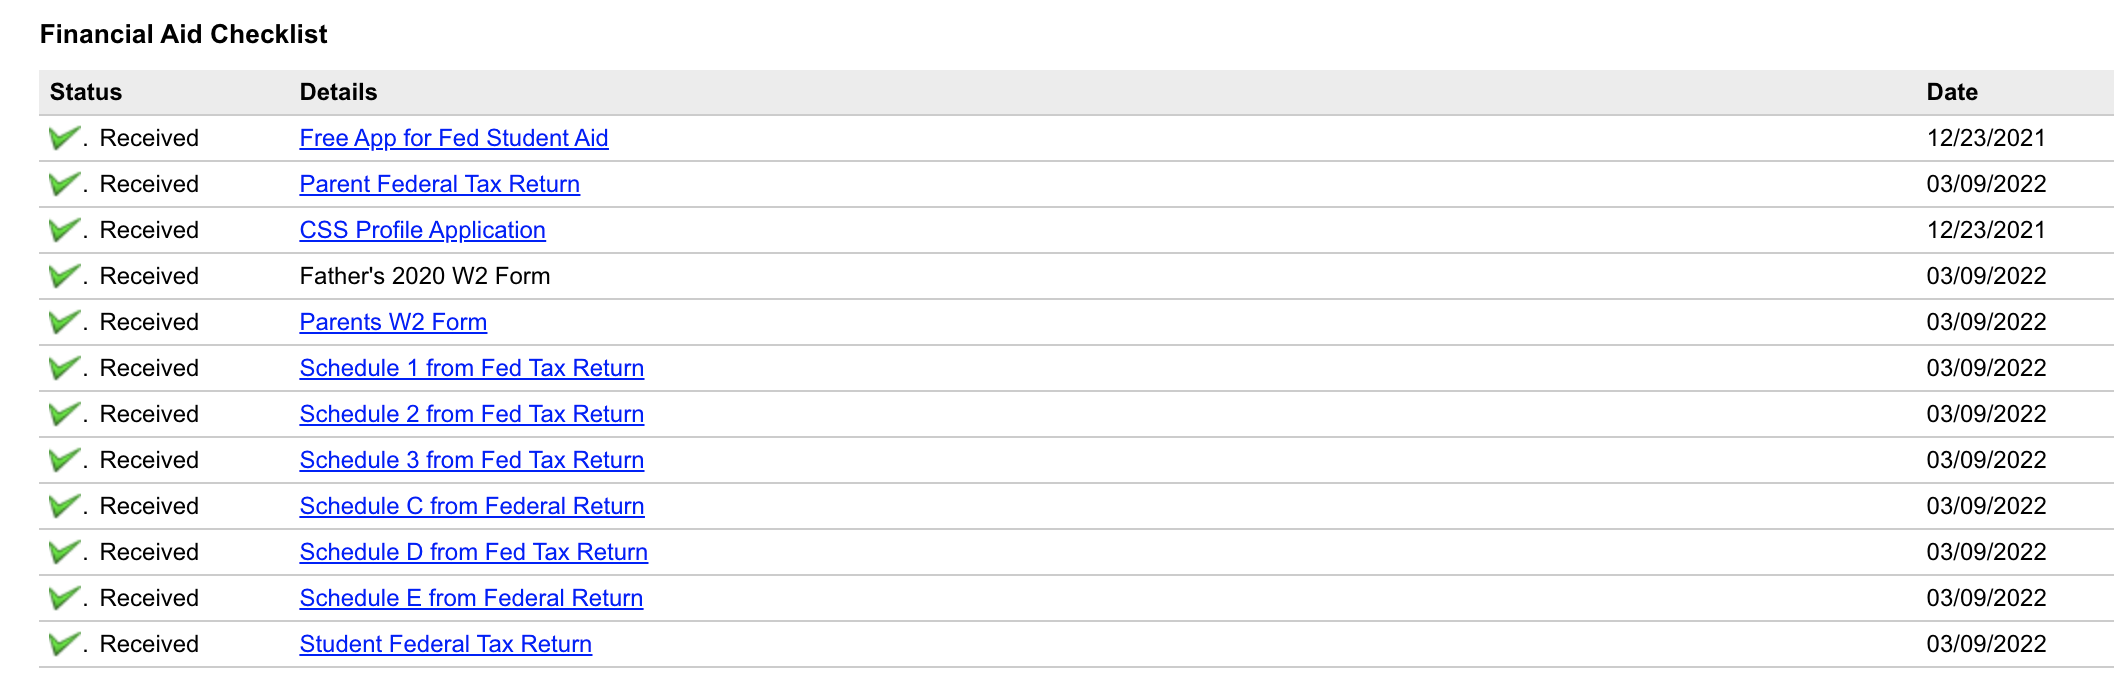
Task: Open Schedule 2 from Fed Tax Return
Action: 471,414
